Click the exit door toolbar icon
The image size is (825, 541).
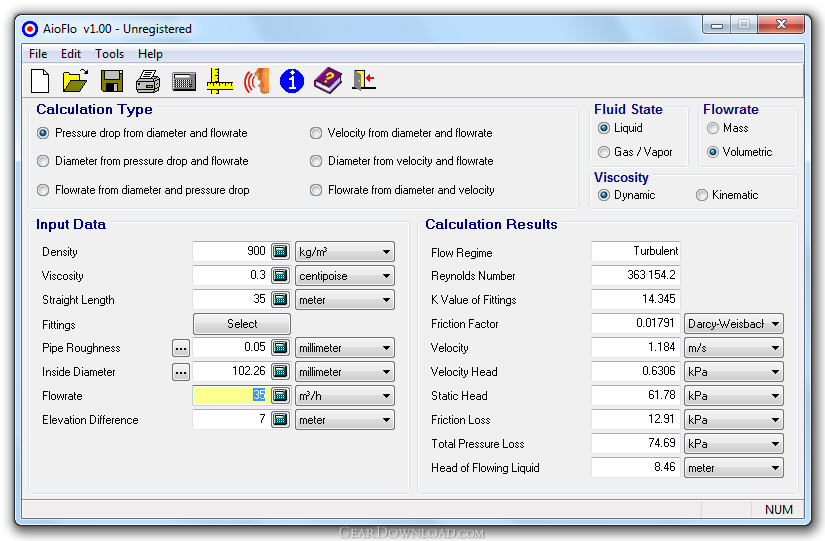(x=364, y=81)
